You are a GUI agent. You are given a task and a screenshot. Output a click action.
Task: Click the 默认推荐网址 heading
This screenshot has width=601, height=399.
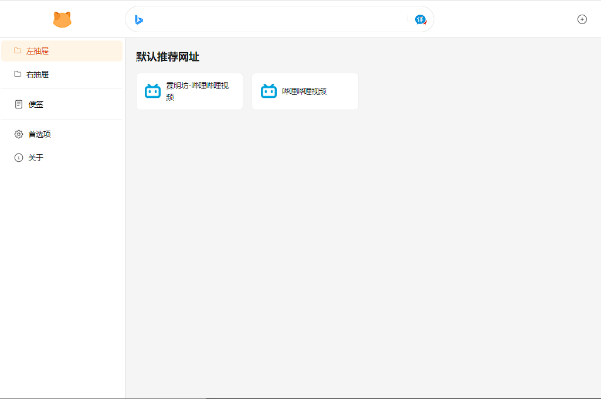pyautogui.click(x=167, y=57)
